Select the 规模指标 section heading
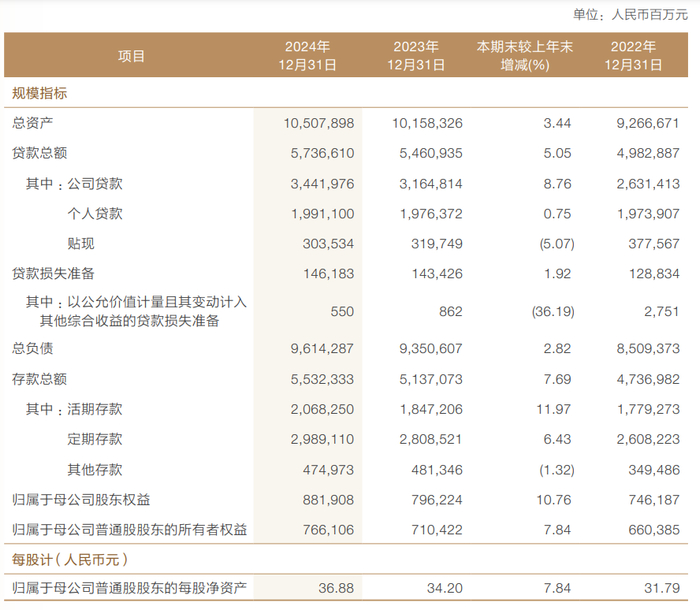Viewport: 700px width, 610px height. [x=39, y=93]
